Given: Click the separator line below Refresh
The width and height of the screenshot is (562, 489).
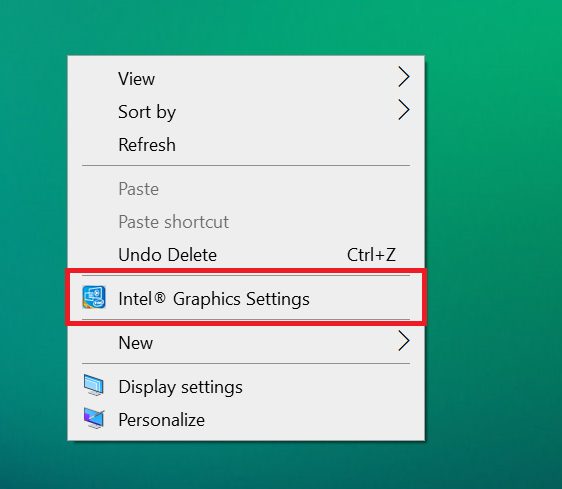Looking at the screenshot, I should tap(246, 166).
